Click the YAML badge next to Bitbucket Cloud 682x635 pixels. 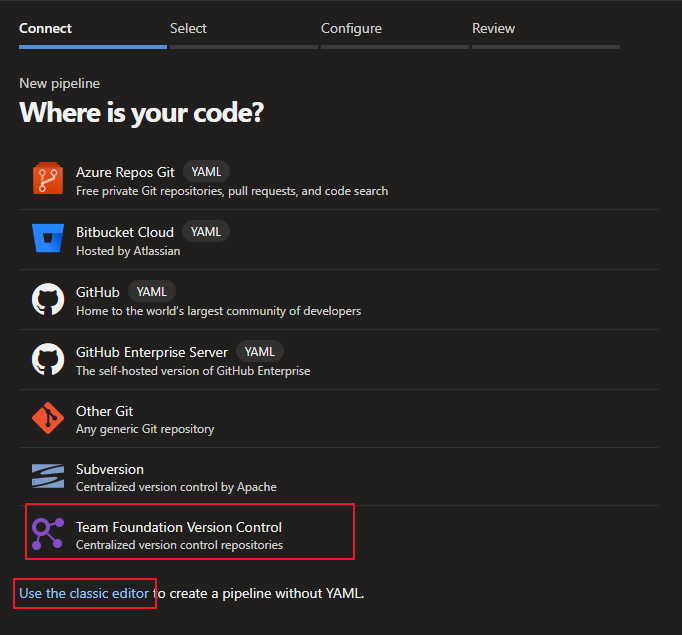(206, 231)
